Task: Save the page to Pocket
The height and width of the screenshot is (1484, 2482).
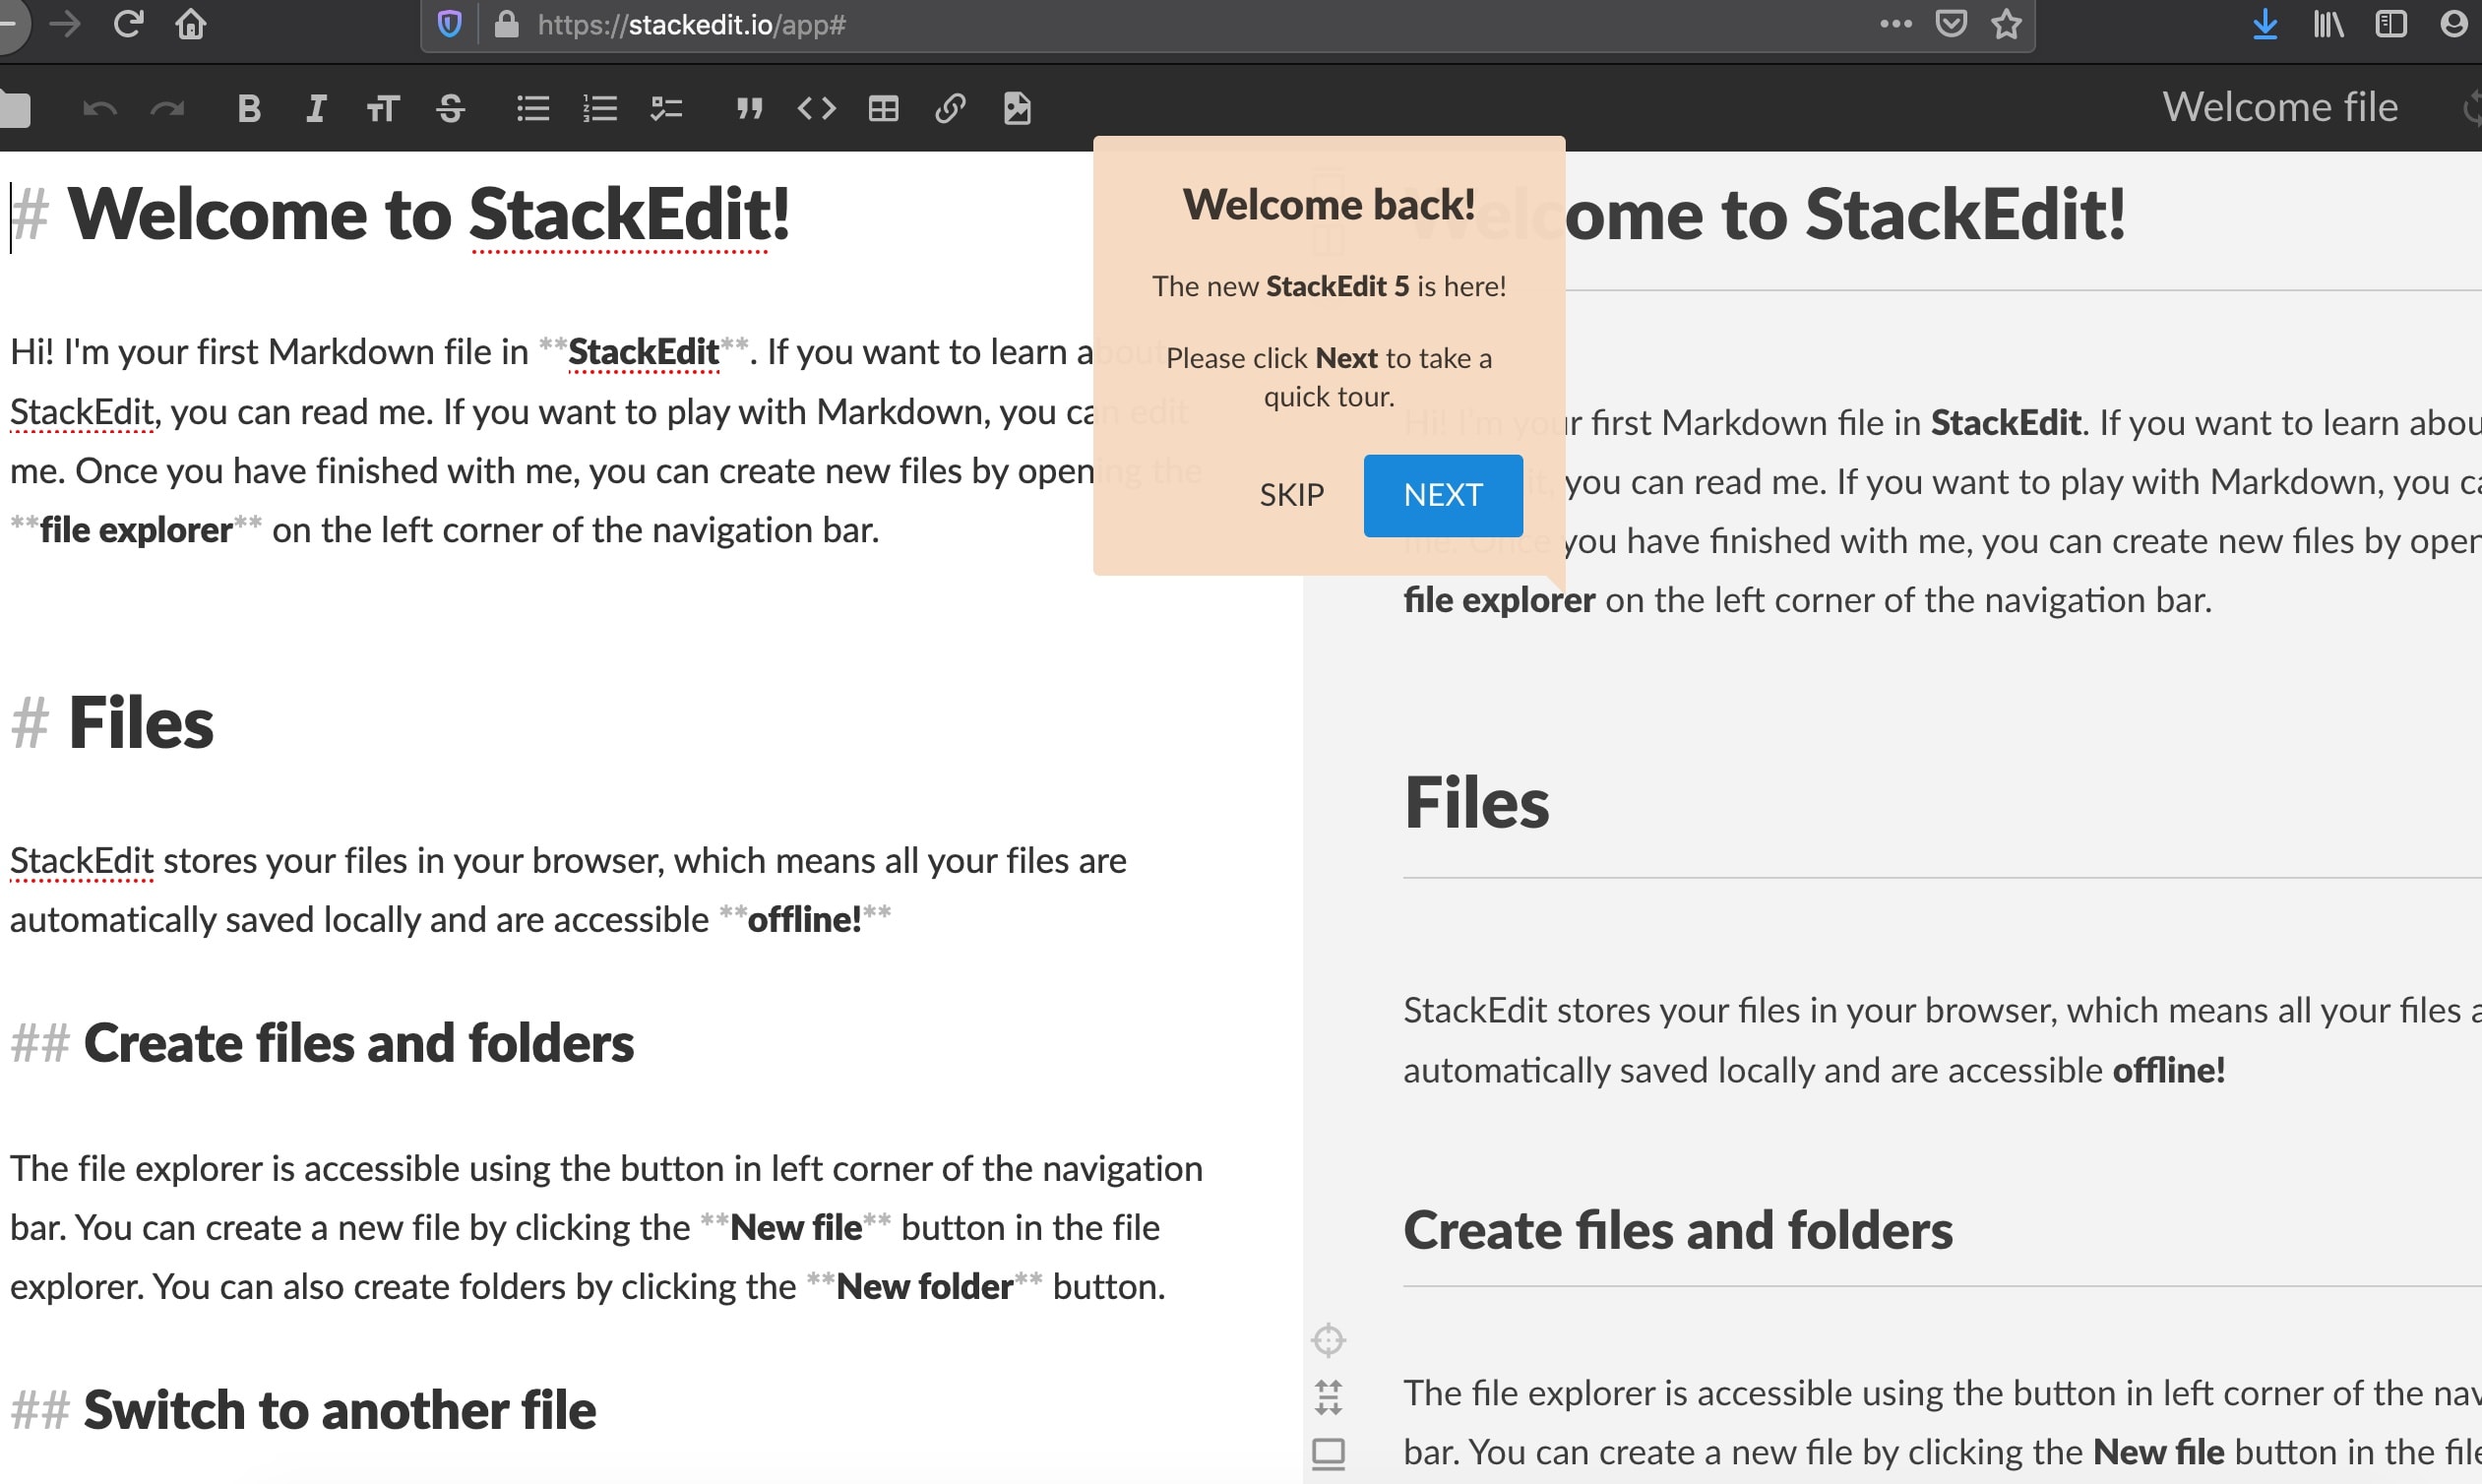Action: click(x=1951, y=23)
